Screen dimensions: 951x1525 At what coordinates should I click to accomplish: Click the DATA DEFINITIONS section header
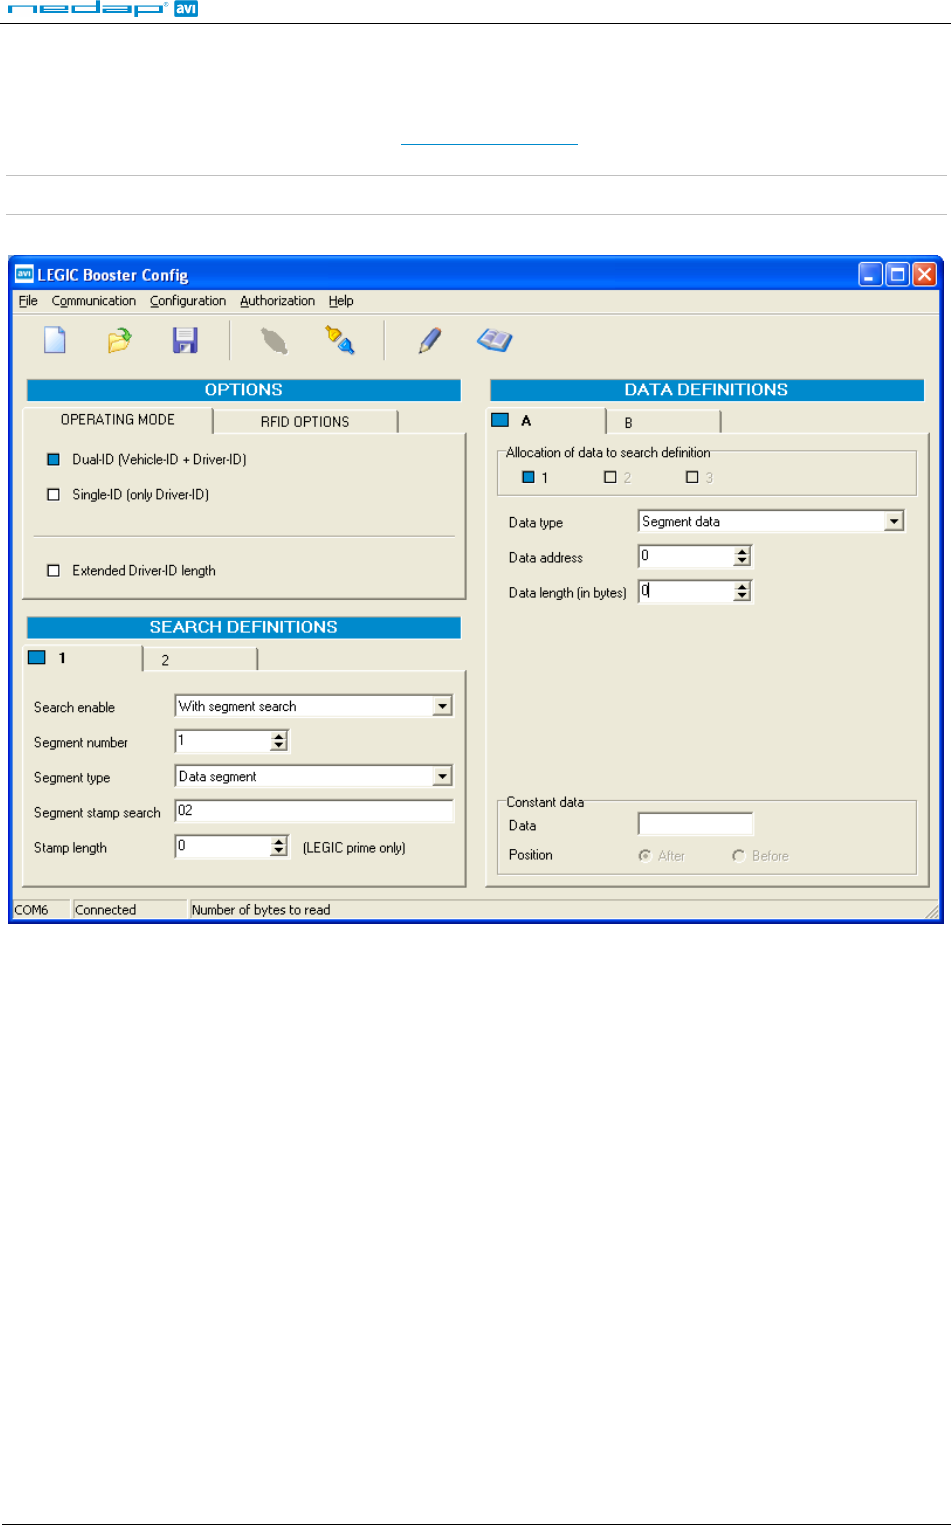tap(707, 390)
